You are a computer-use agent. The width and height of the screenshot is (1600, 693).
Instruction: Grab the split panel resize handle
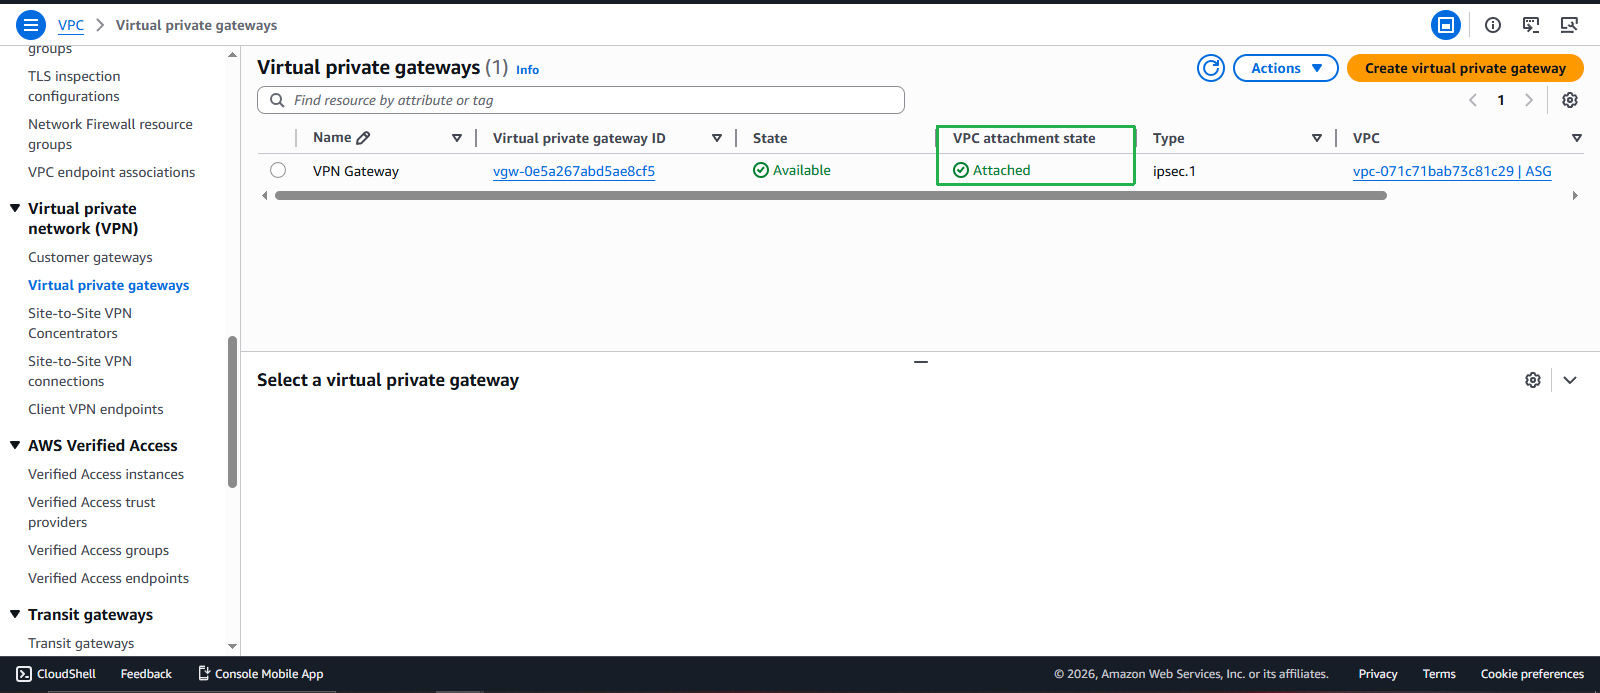tap(921, 361)
